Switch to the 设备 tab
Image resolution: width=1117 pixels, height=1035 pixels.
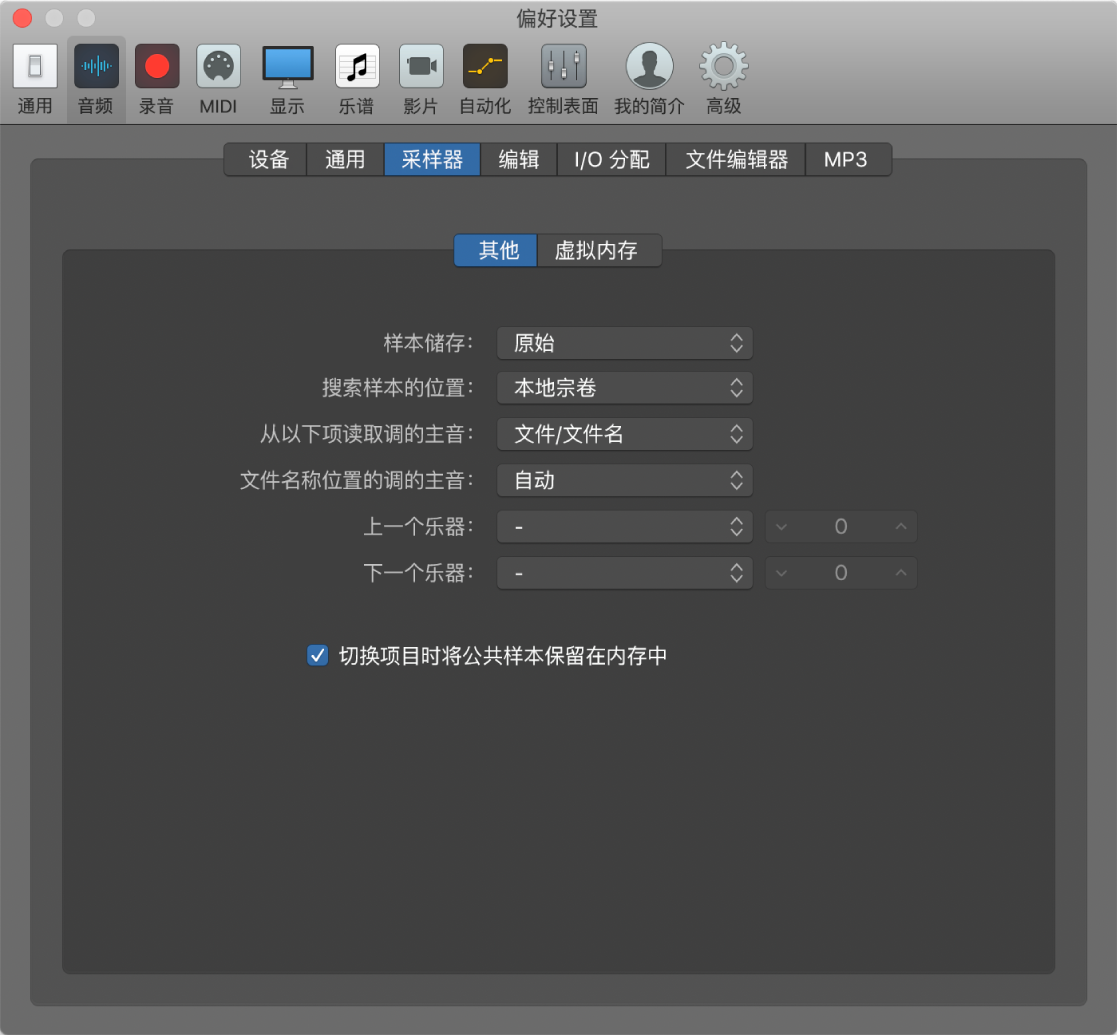pos(265,159)
